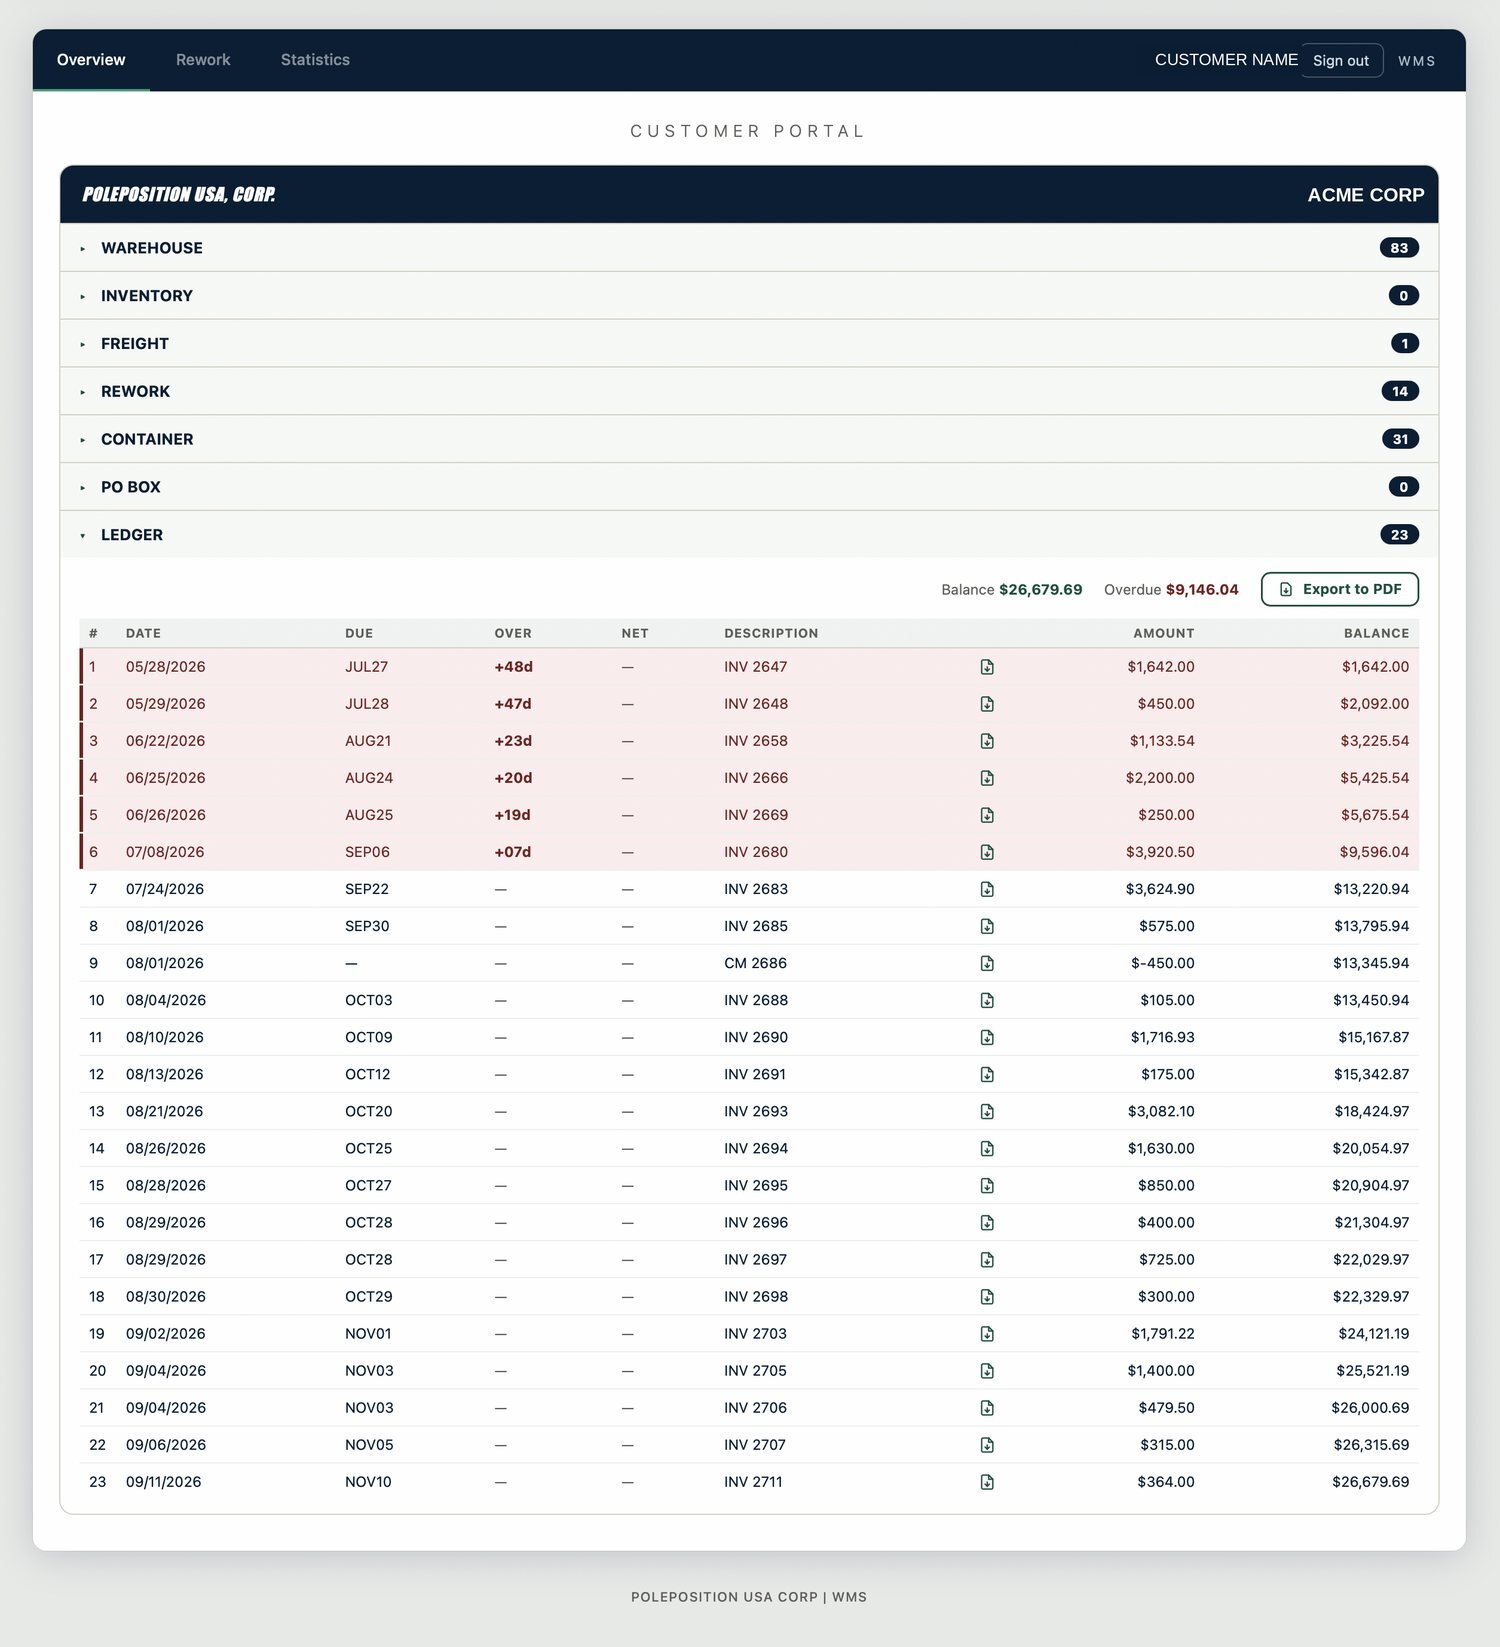The width and height of the screenshot is (1500, 1647).
Task: Open document icon for INV 2695
Action: click(987, 1185)
